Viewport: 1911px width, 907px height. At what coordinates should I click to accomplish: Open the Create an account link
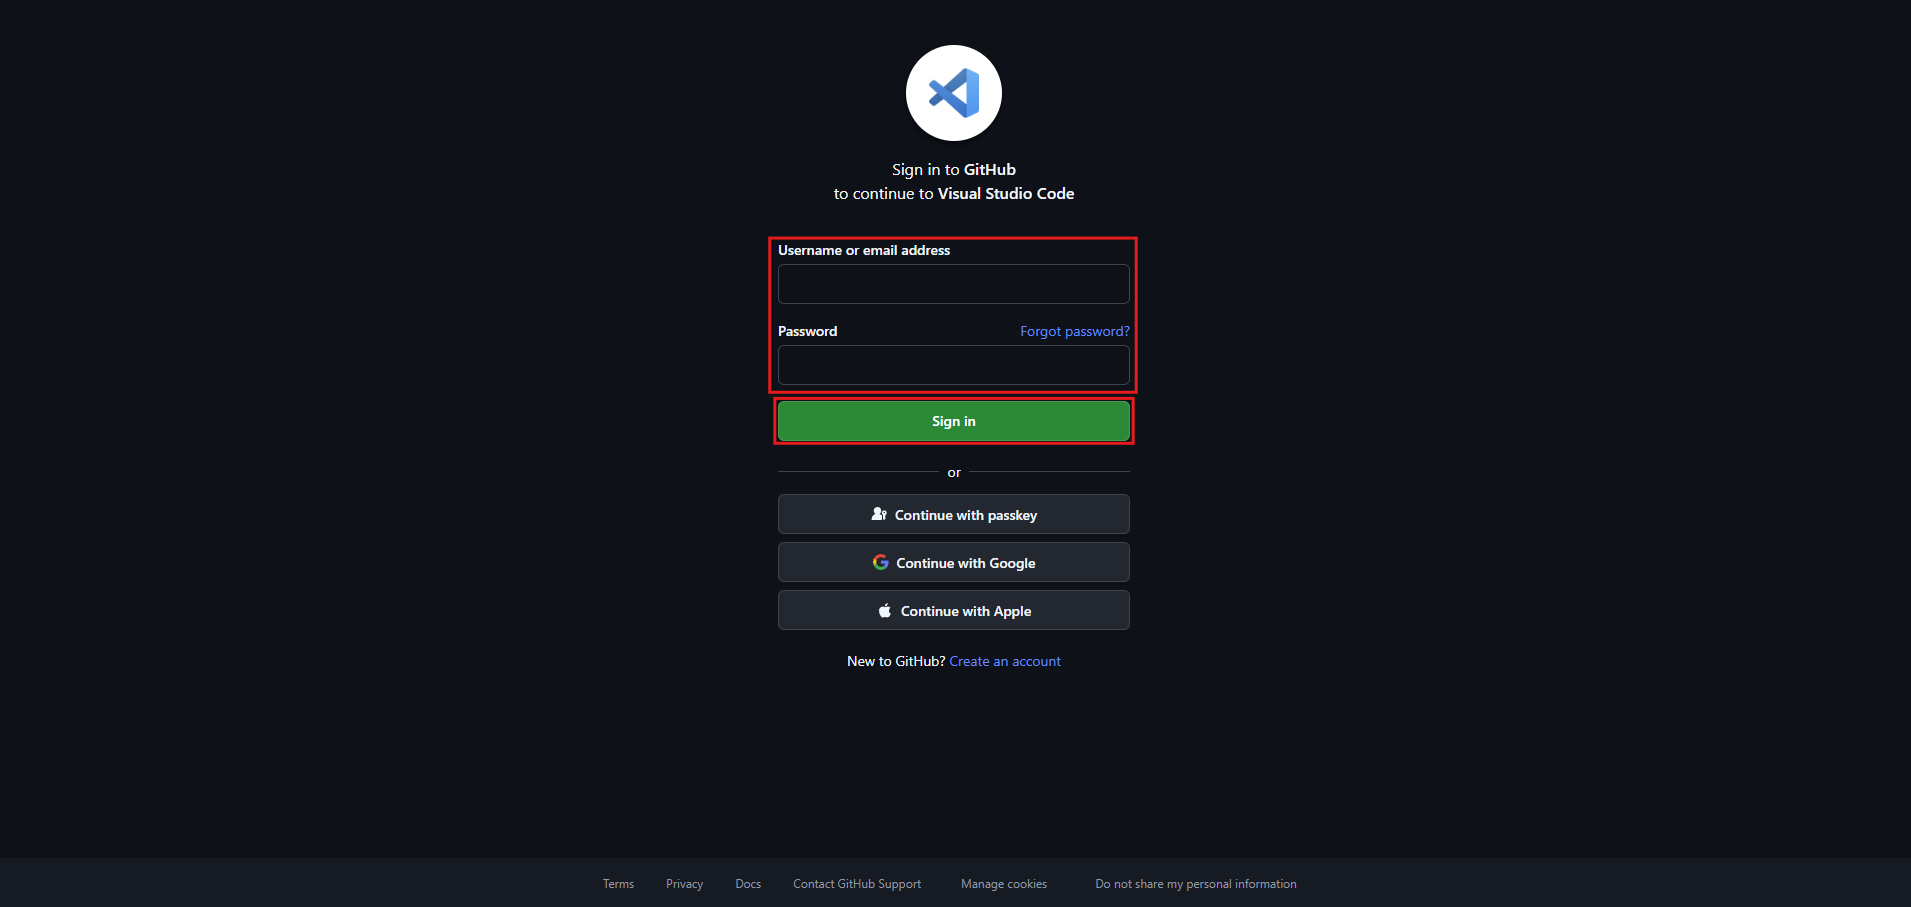coord(1005,661)
